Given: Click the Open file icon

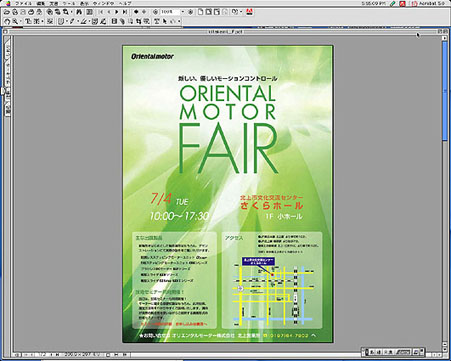Looking at the screenshot, I should point(7,12).
